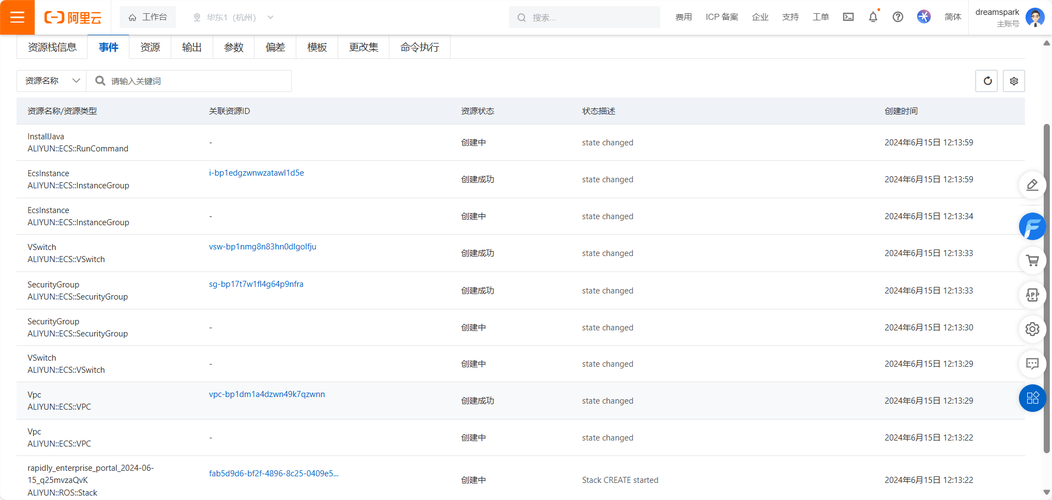Open the 资源名称 filter dropdown

[x=52, y=81]
